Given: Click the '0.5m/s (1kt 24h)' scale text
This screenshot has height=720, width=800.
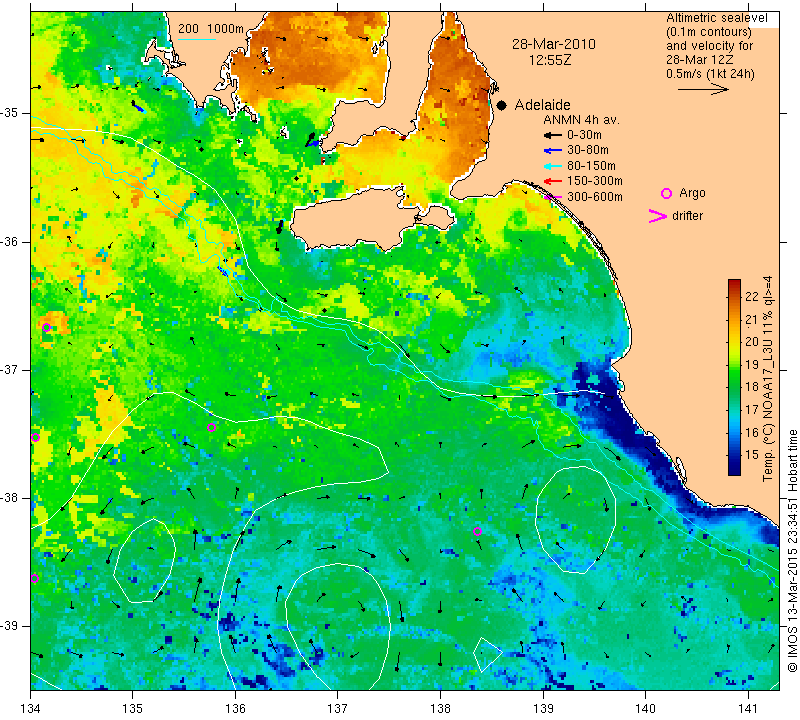Looking at the screenshot, I should click(x=710, y=73).
